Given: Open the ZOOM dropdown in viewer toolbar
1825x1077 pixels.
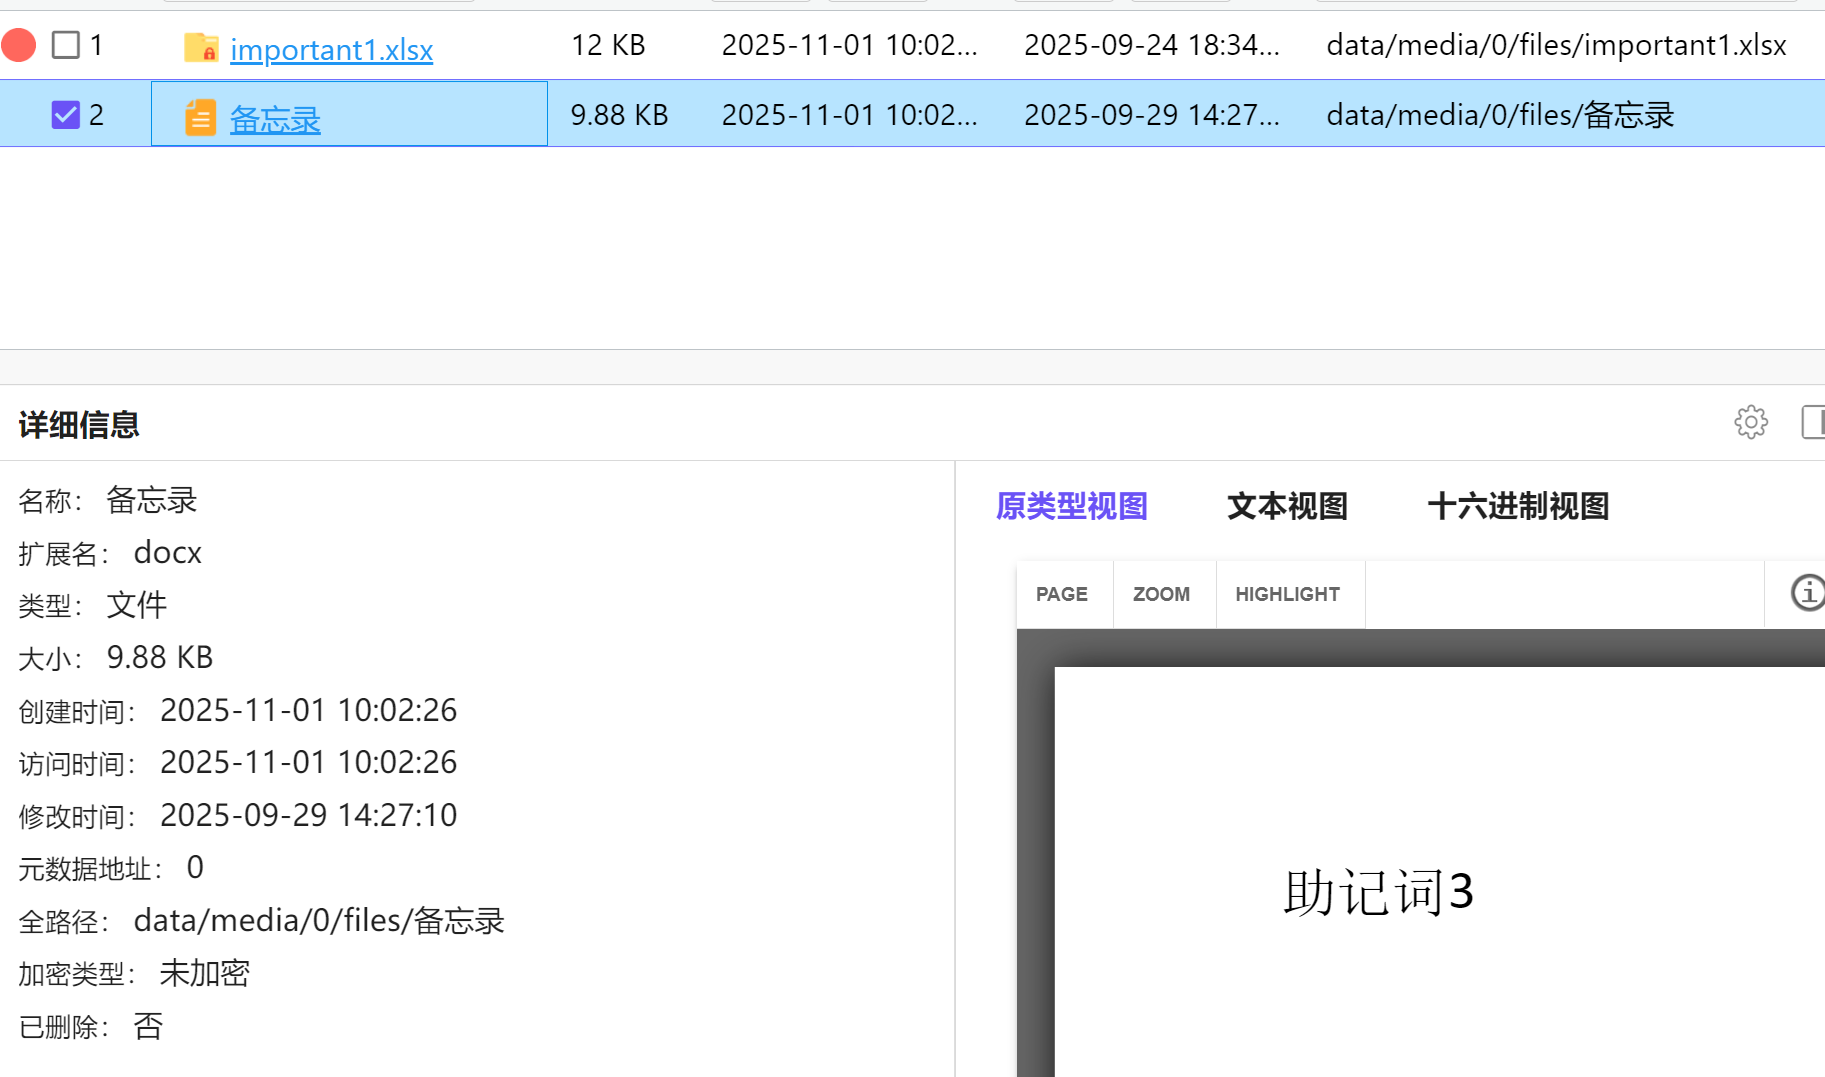Looking at the screenshot, I should pyautogui.click(x=1161, y=594).
